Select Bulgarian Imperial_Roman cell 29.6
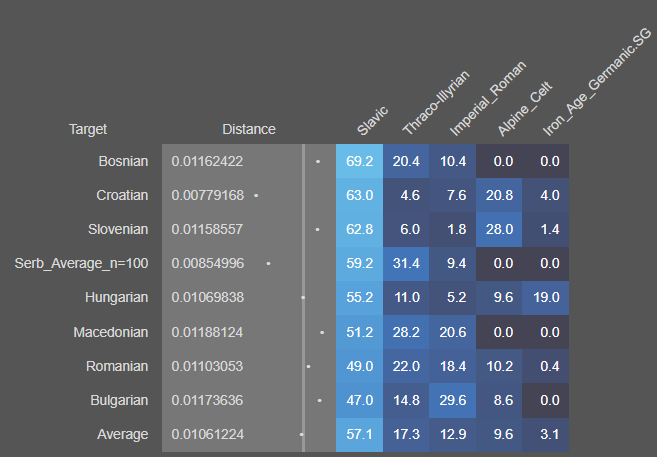Screen dimensions: 657x457 point(453,400)
